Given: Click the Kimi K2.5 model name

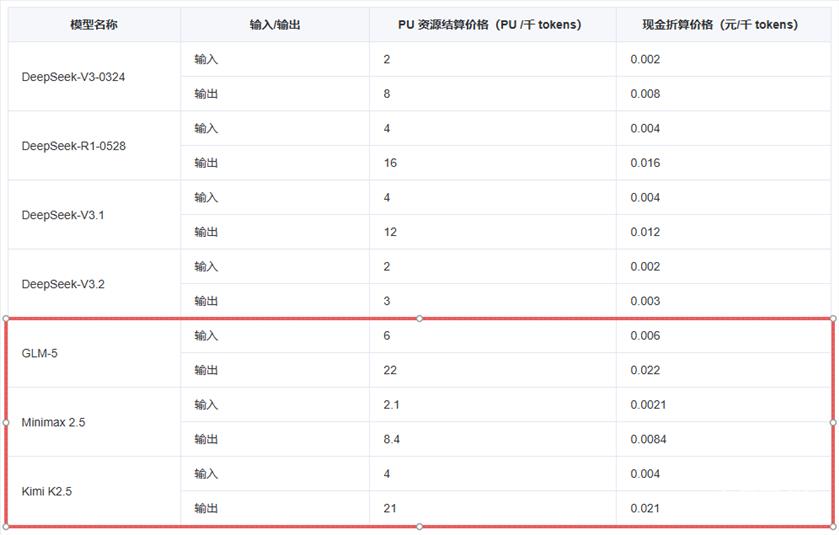Looking at the screenshot, I should [47, 491].
